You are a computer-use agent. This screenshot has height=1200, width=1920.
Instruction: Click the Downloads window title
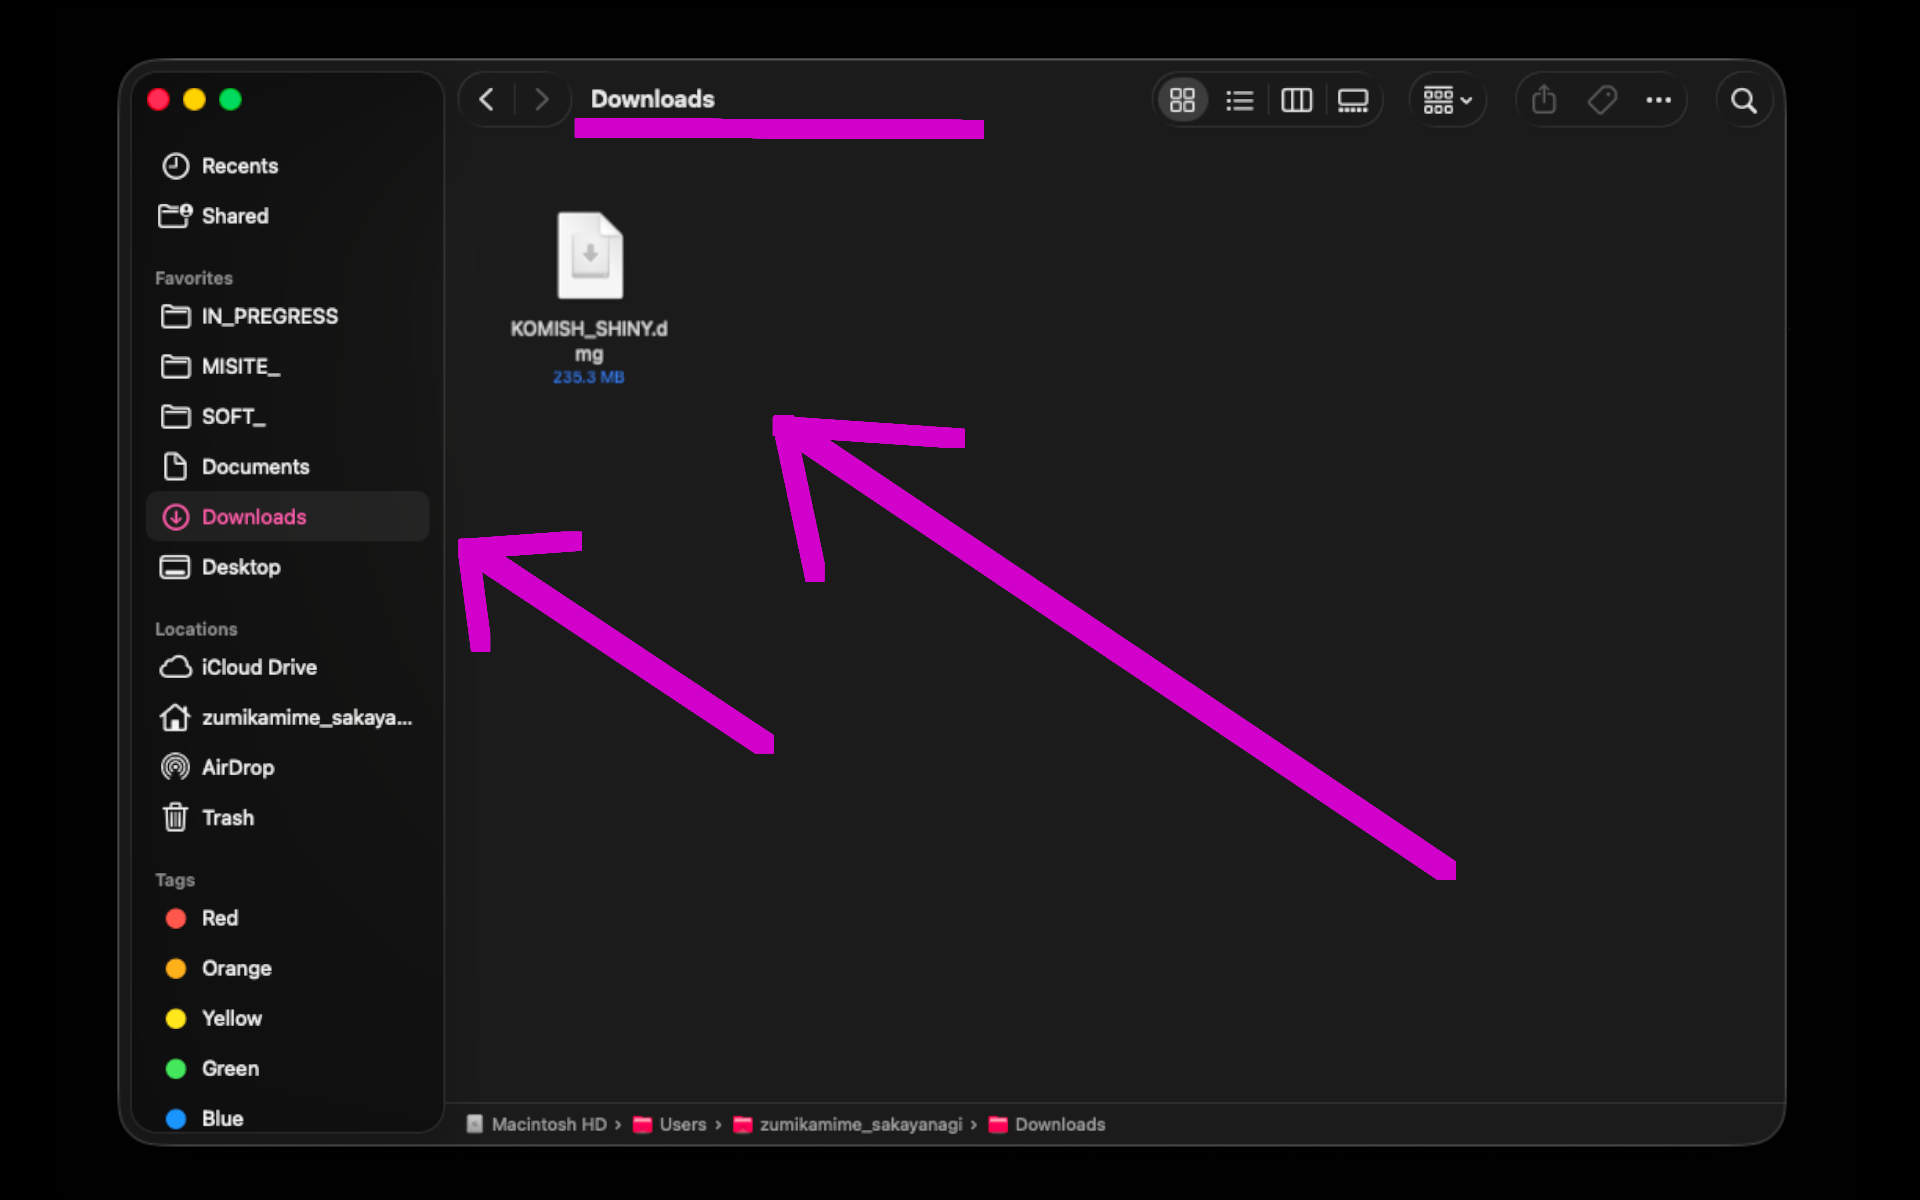pyautogui.click(x=652, y=99)
